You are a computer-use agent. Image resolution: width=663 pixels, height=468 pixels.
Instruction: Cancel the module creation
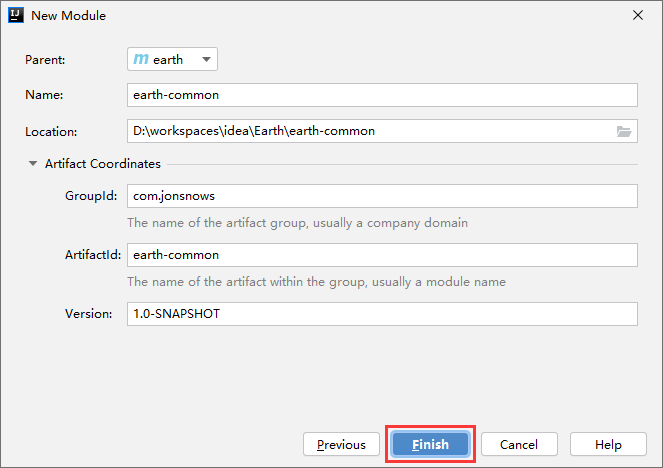(519, 444)
